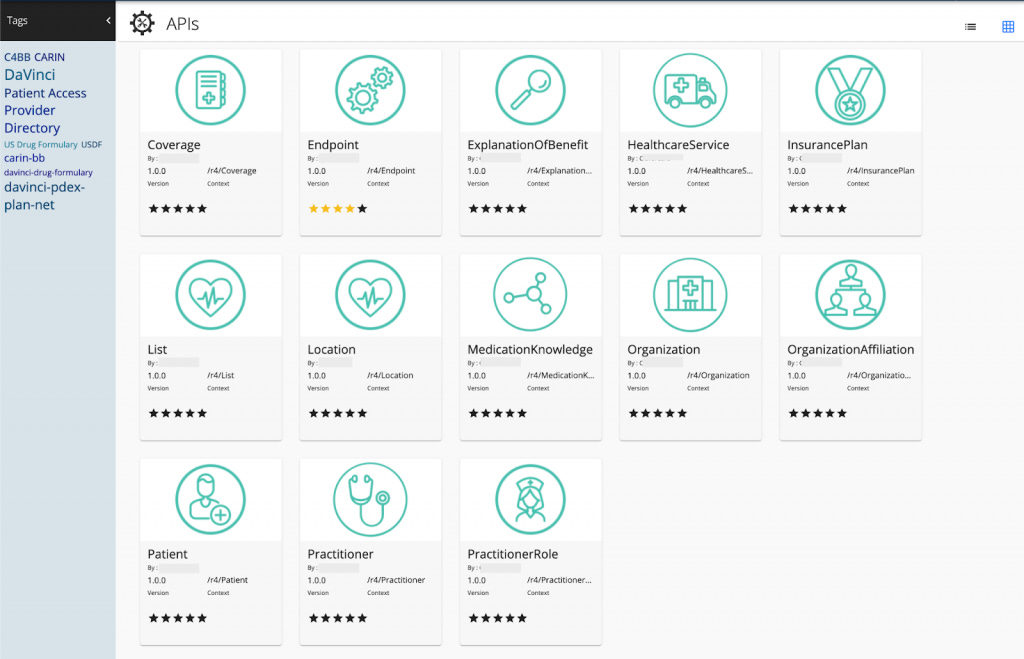Click the Endpoint yellow star rating
1024x659 pixels.
(338, 208)
